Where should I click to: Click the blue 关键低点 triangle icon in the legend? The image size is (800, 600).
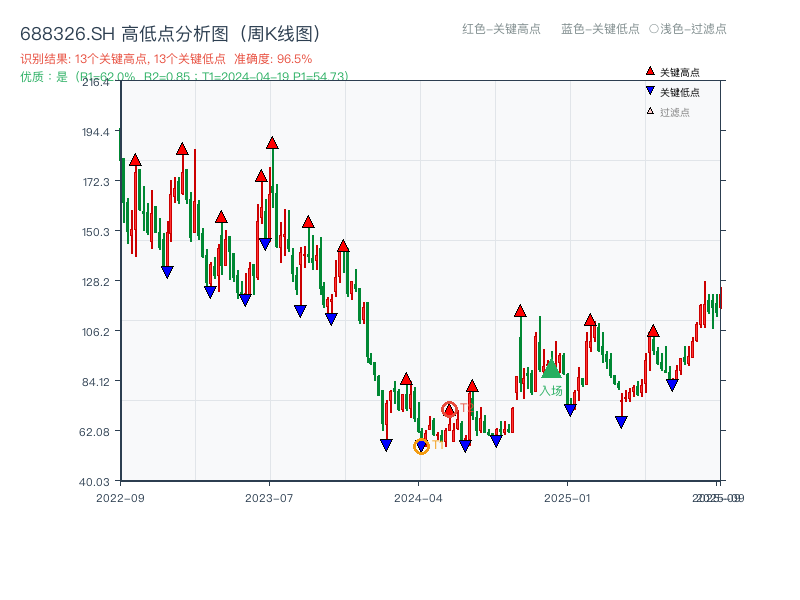click(651, 91)
